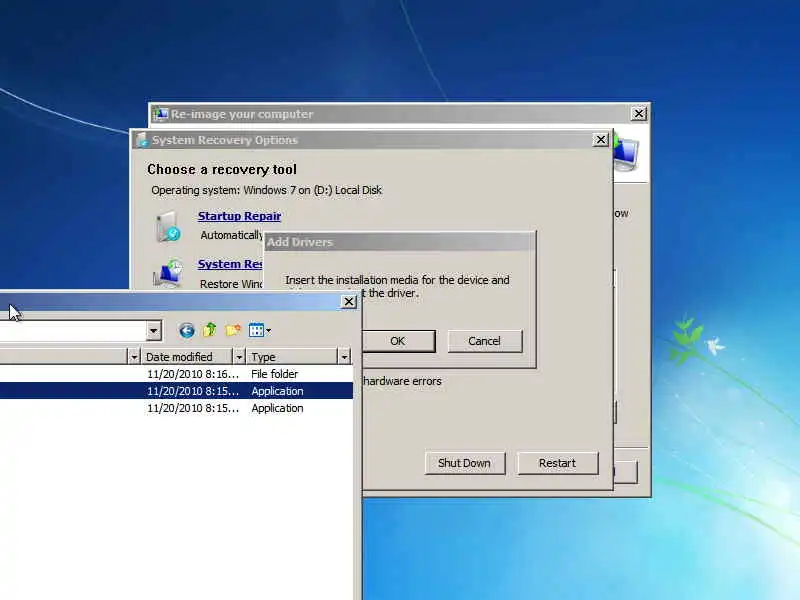Select the File folder row dated 8:16
This screenshot has width=800, height=600.
(176, 374)
